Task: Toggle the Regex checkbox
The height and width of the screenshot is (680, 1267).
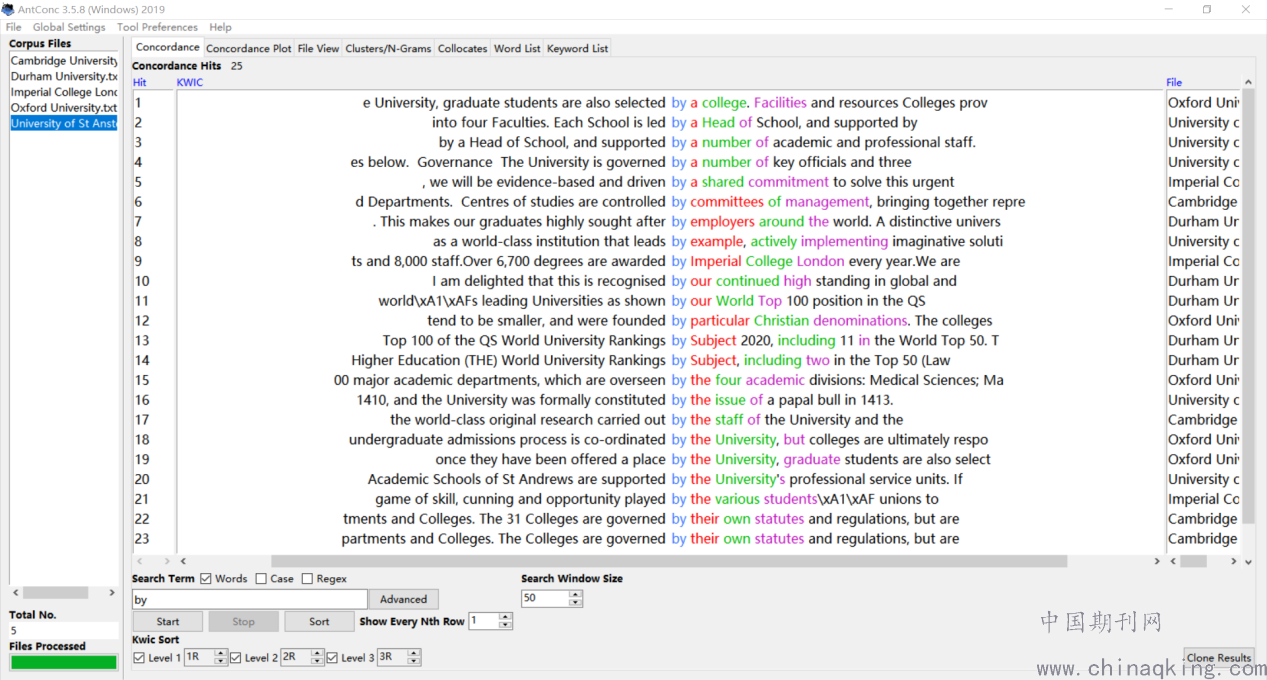Action: [307, 578]
